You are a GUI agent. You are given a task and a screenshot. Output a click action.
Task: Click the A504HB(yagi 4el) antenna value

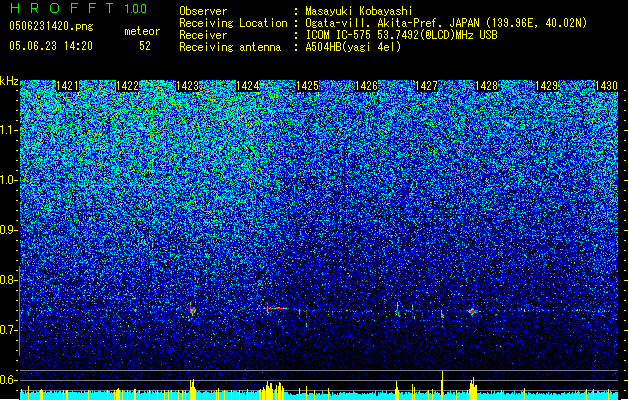(x=353, y=47)
